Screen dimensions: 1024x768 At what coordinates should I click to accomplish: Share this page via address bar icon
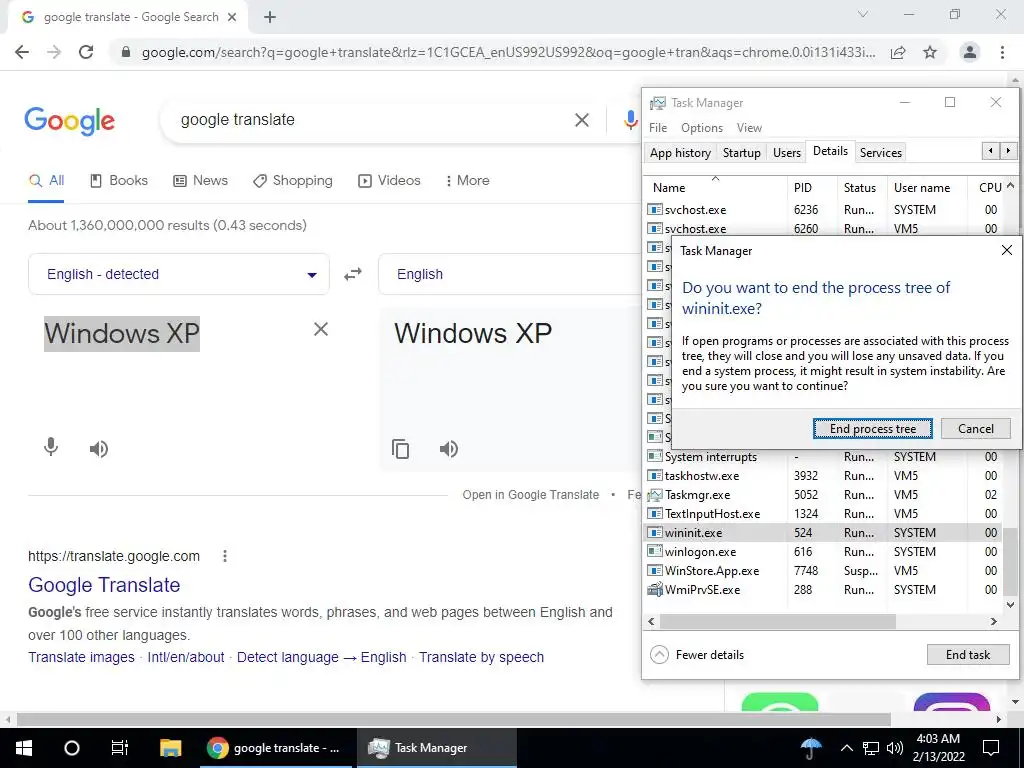tap(899, 52)
